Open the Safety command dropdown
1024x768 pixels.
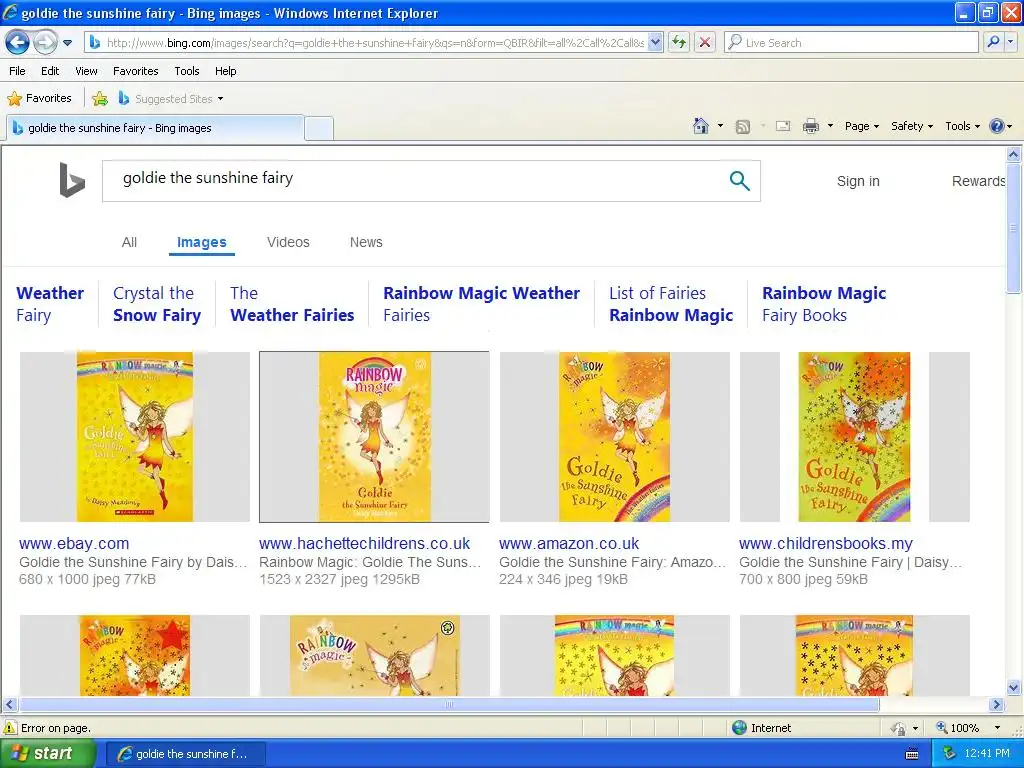tap(912, 126)
